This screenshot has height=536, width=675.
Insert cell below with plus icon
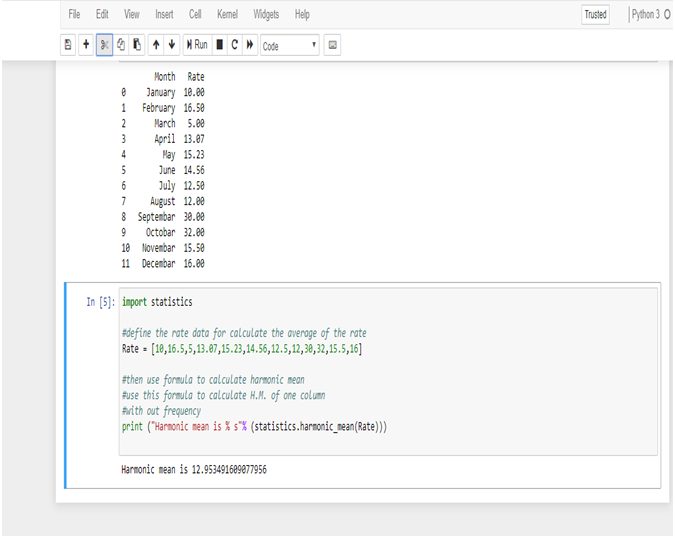(86, 45)
